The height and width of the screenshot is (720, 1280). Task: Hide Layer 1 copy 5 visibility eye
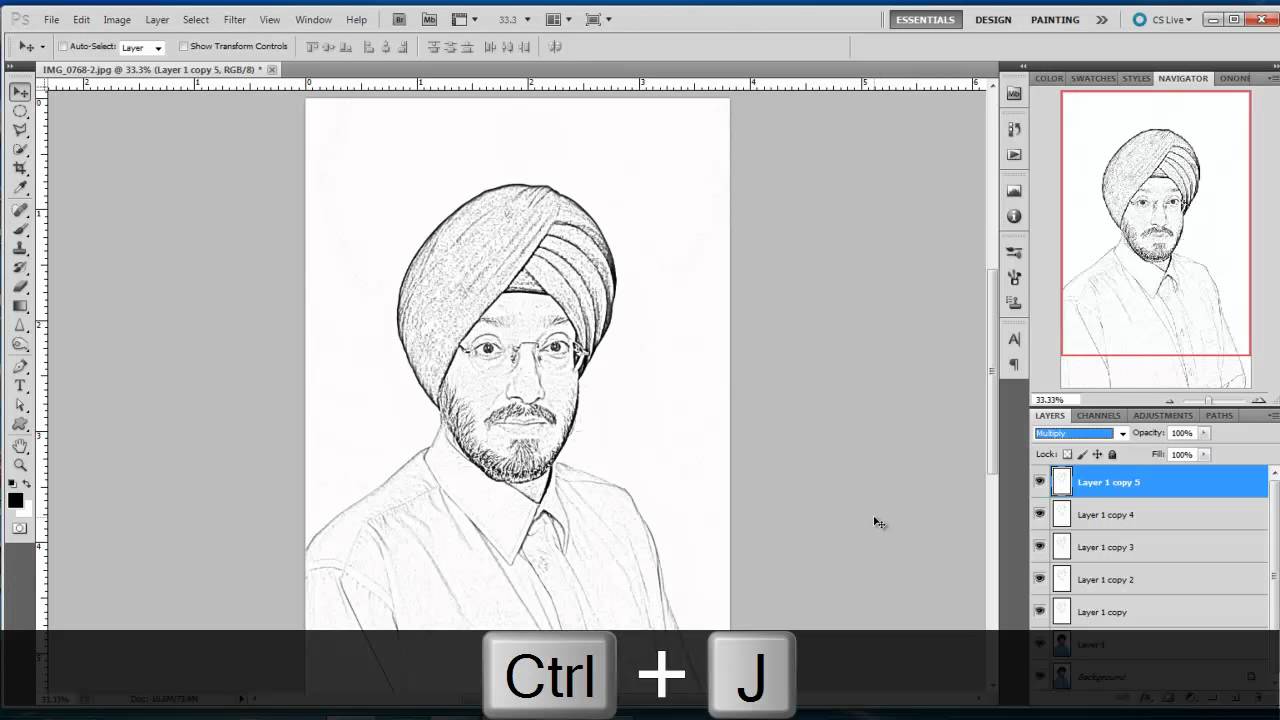1040,482
